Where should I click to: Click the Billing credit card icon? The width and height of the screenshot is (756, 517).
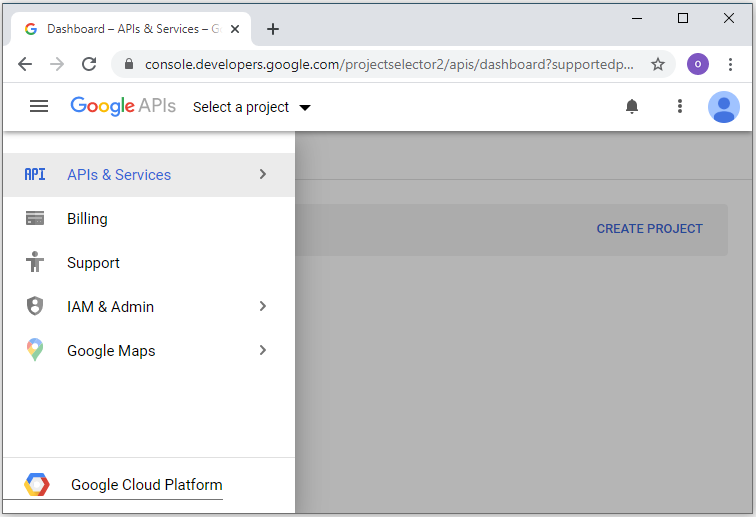[35, 218]
